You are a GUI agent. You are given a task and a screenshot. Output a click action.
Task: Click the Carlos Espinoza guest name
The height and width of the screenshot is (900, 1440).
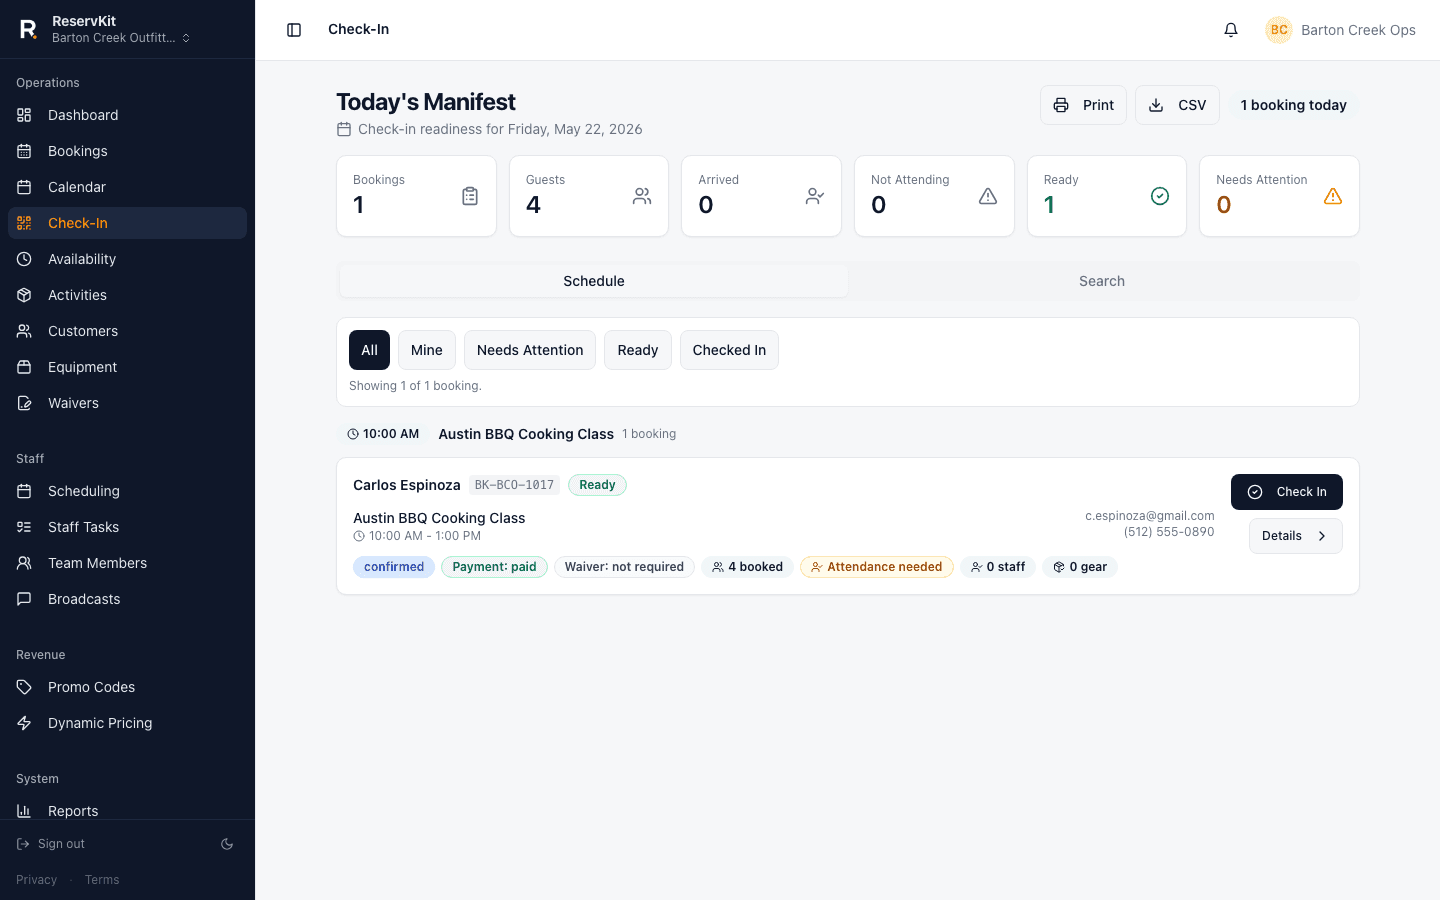pyautogui.click(x=407, y=485)
